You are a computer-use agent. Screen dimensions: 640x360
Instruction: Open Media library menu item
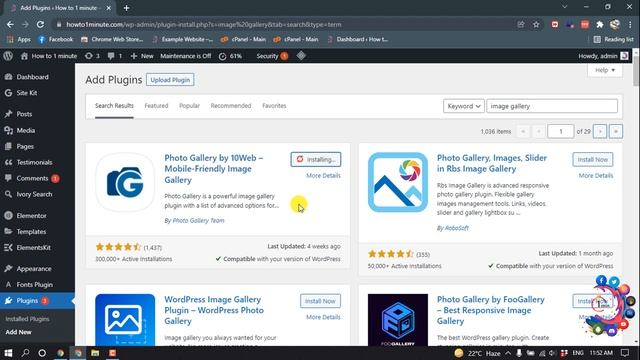(x=25, y=130)
